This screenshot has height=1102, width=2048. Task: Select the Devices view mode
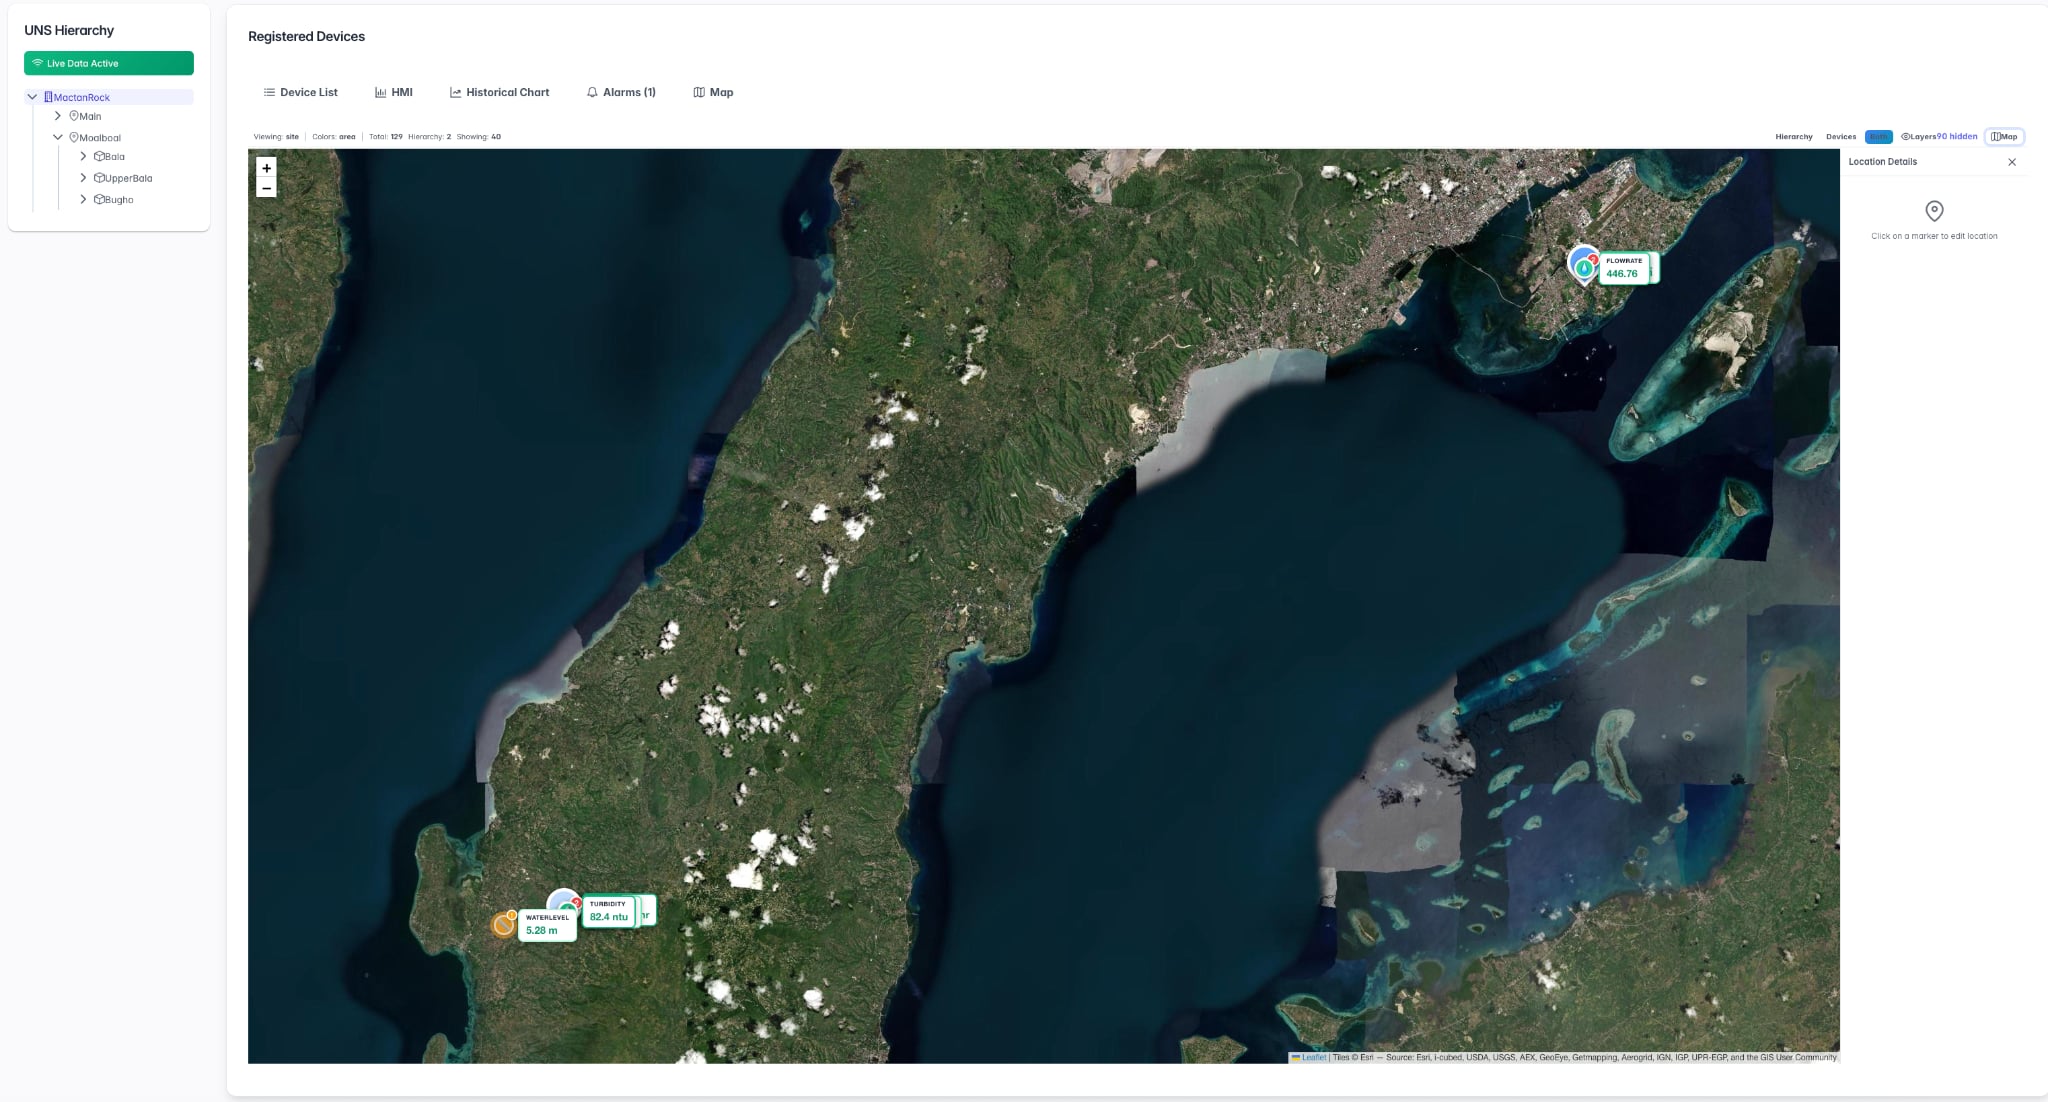1840,137
